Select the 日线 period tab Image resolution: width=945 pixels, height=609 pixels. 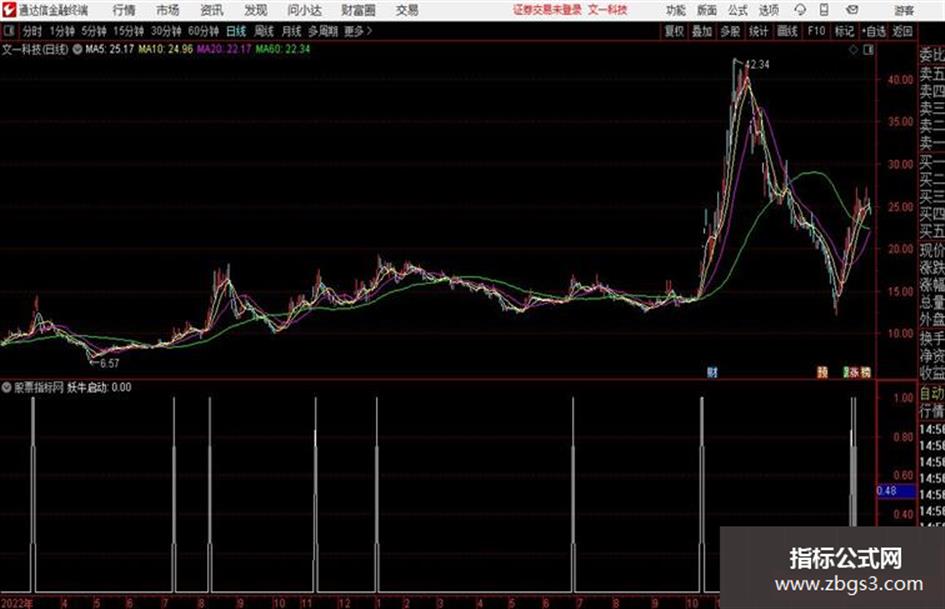(236, 31)
